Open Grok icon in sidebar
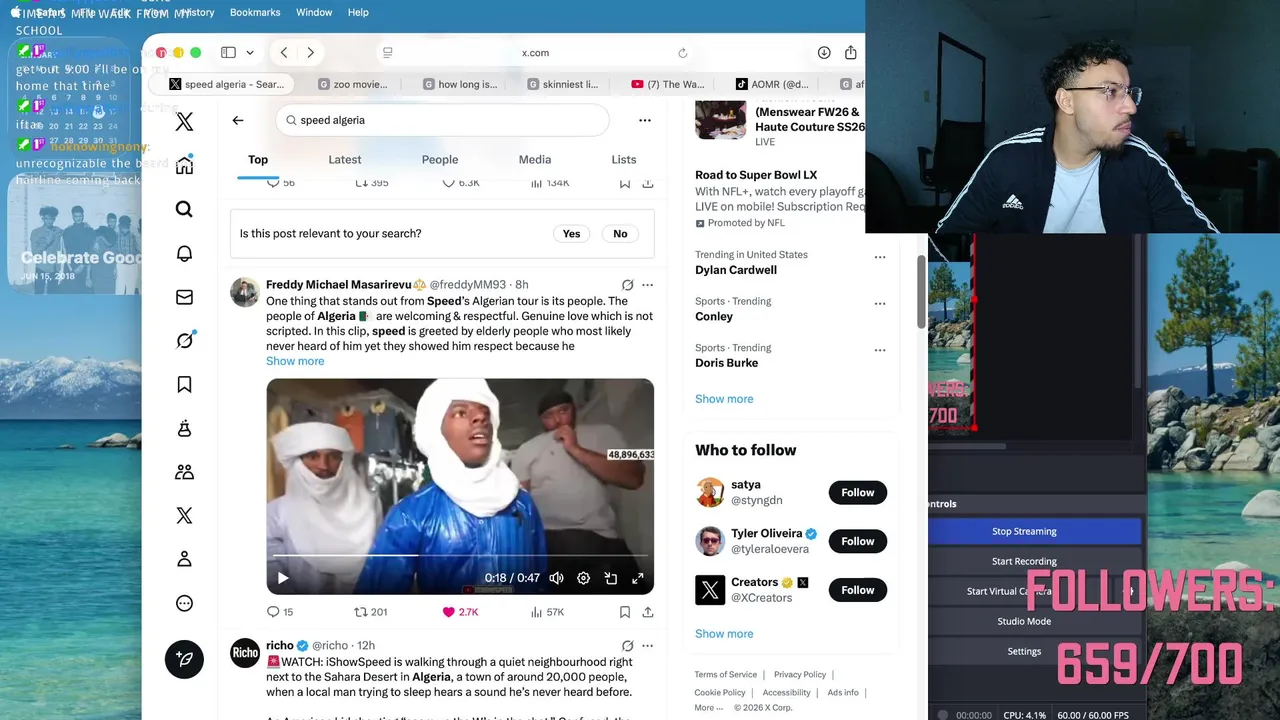This screenshot has width=1280, height=720. 184,341
